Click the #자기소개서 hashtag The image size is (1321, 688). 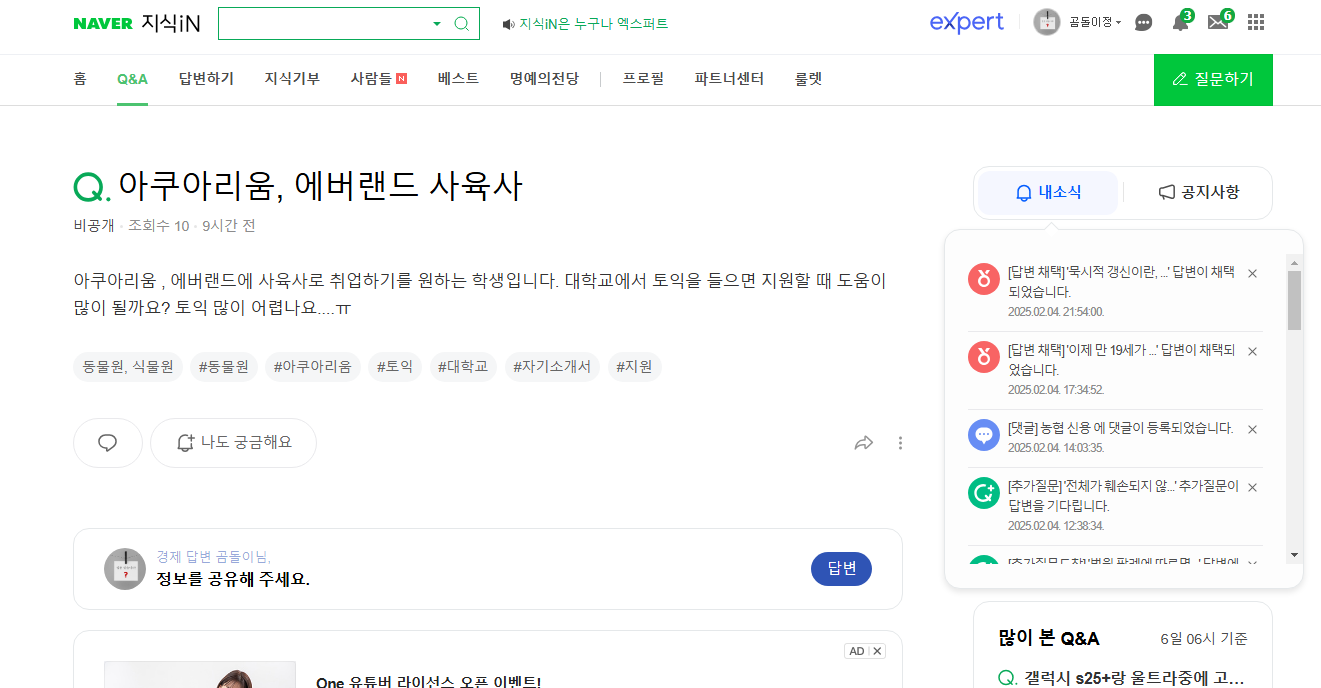pos(552,367)
